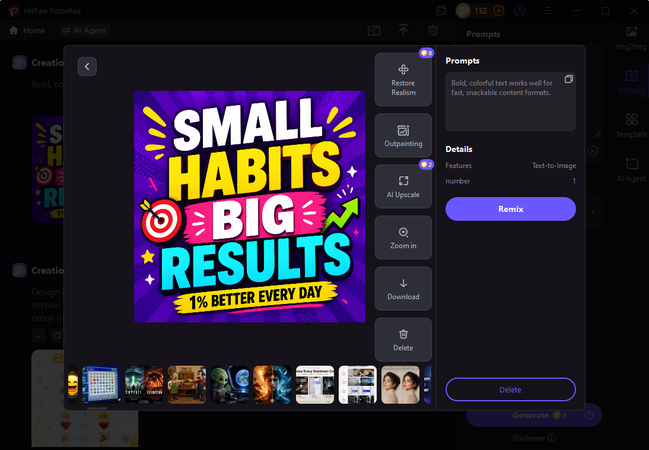
Task: Choose the emoji grid thumbnail
Action: click(101, 385)
